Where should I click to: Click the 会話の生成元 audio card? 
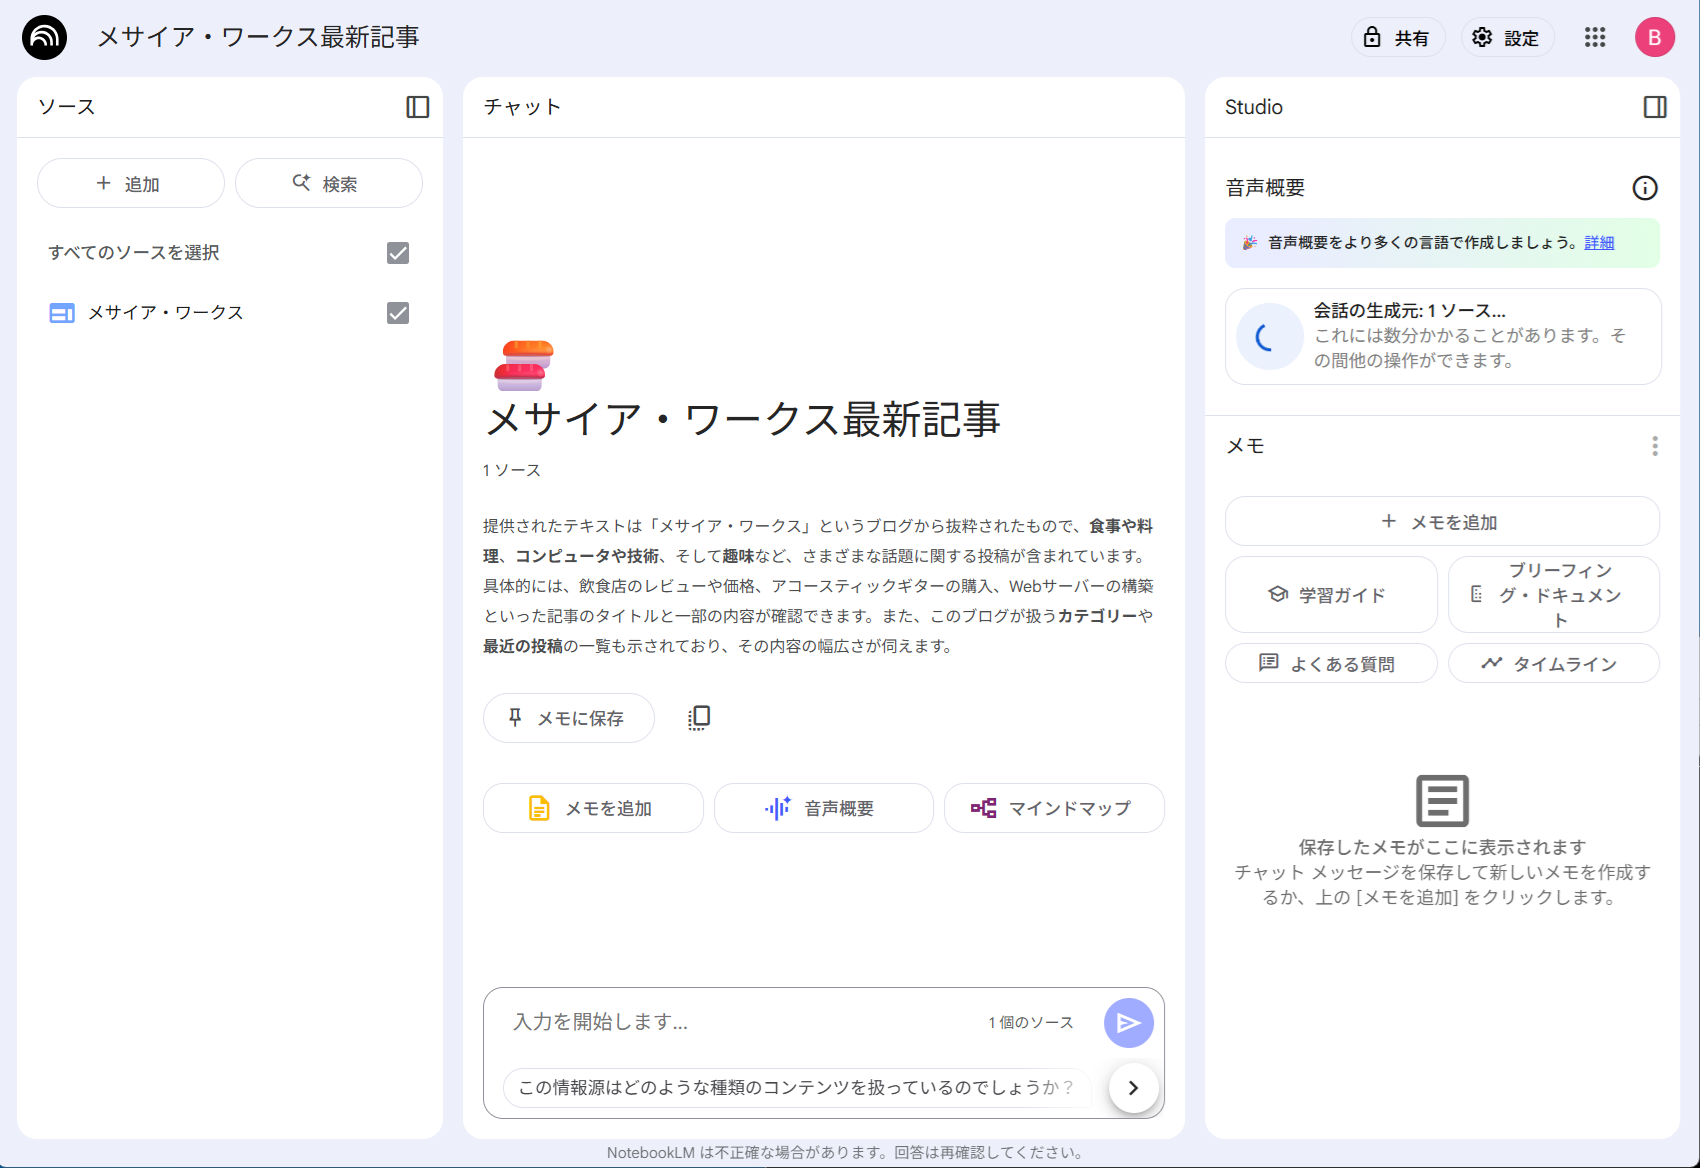(1443, 337)
